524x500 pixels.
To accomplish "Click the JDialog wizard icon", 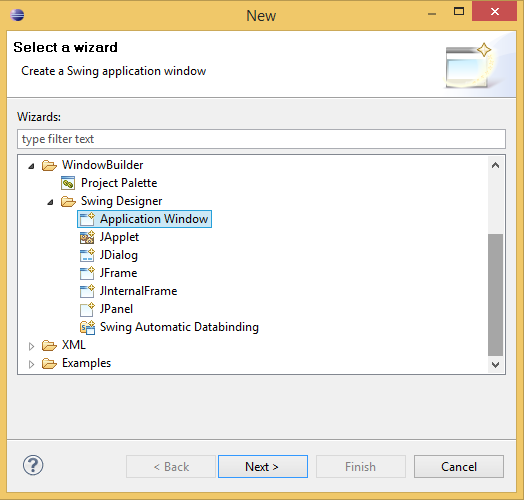I will pyautogui.click(x=87, y=255).
